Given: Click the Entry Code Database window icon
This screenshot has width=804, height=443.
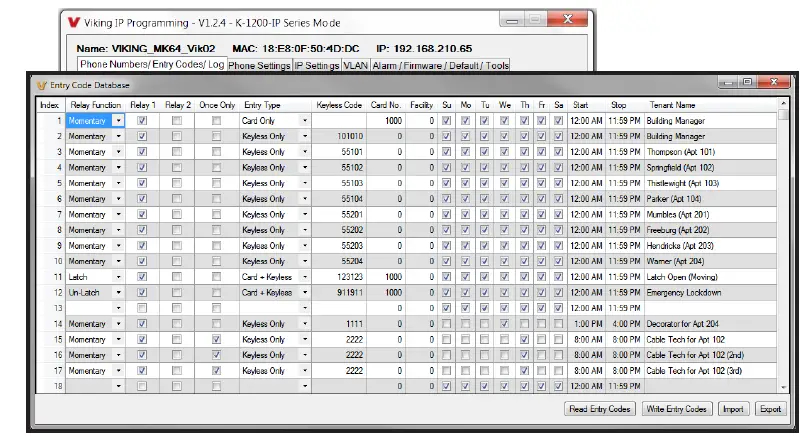Looking at the screenshot, I should click(42, 85).
